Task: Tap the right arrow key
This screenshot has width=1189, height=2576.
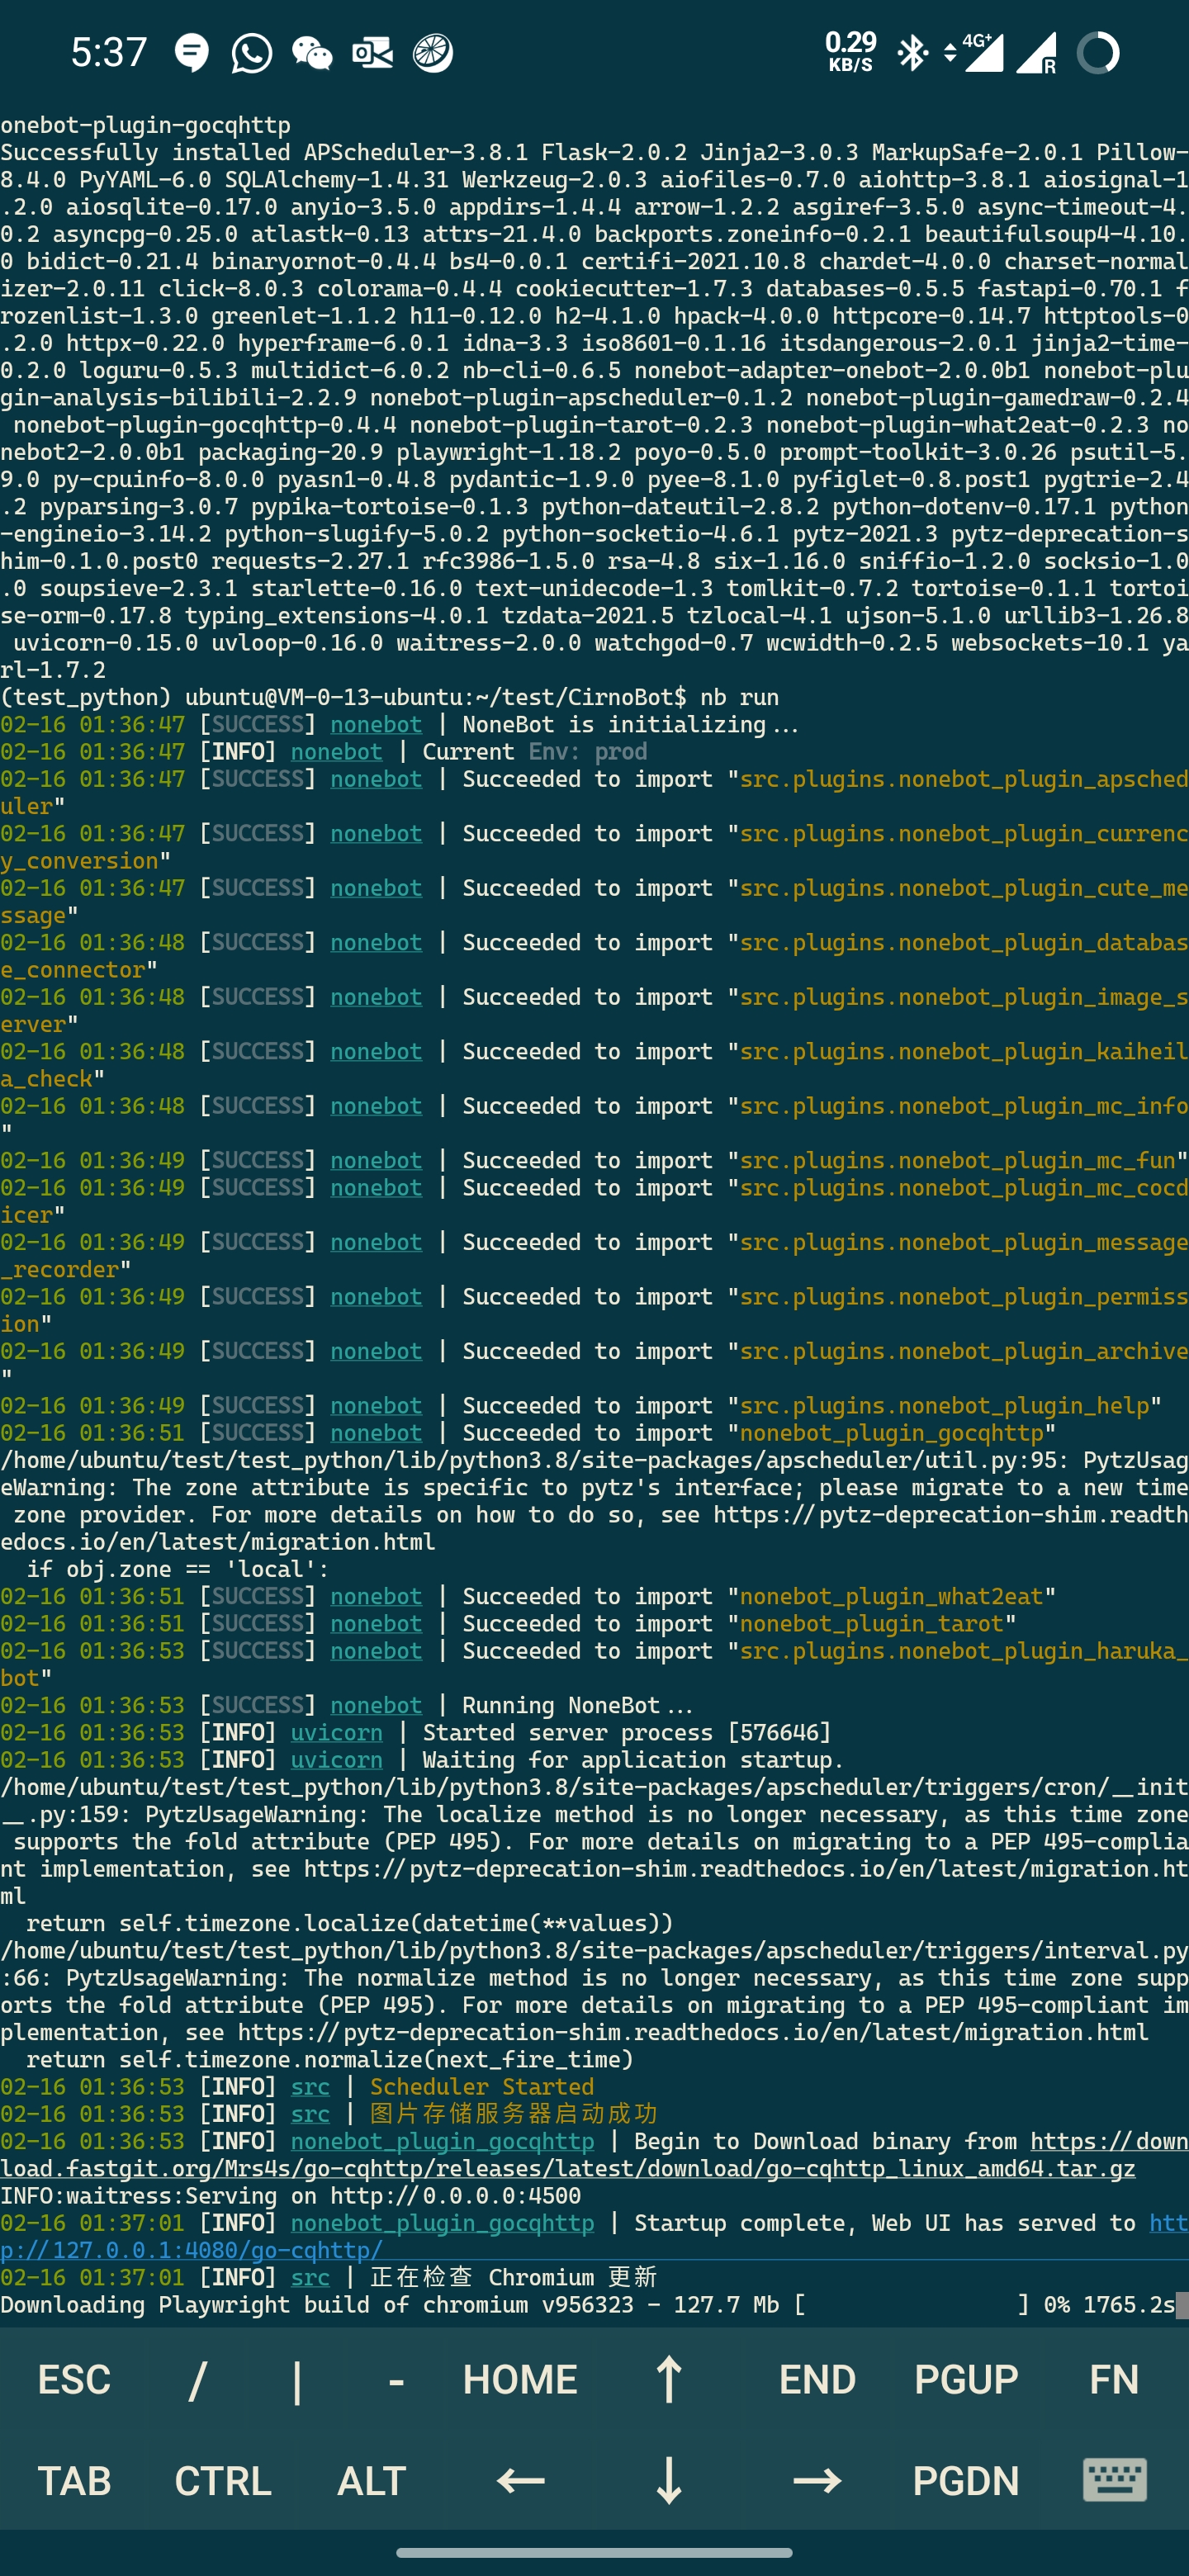Action: point(817,2481)
